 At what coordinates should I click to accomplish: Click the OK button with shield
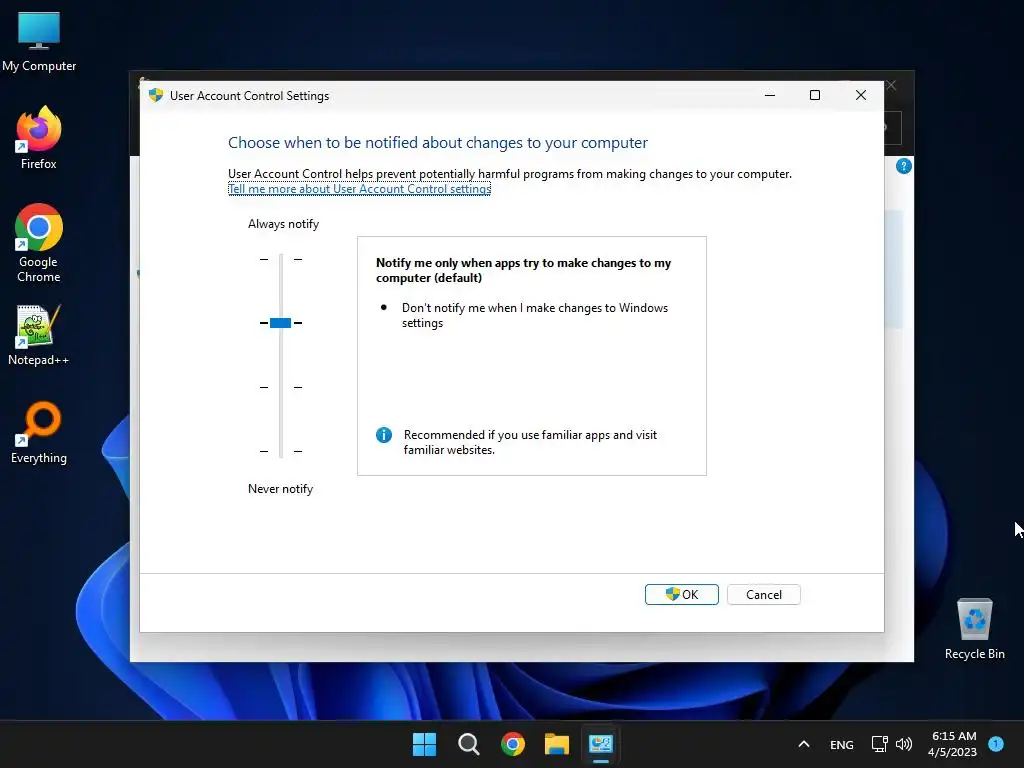tap(681, 594)
